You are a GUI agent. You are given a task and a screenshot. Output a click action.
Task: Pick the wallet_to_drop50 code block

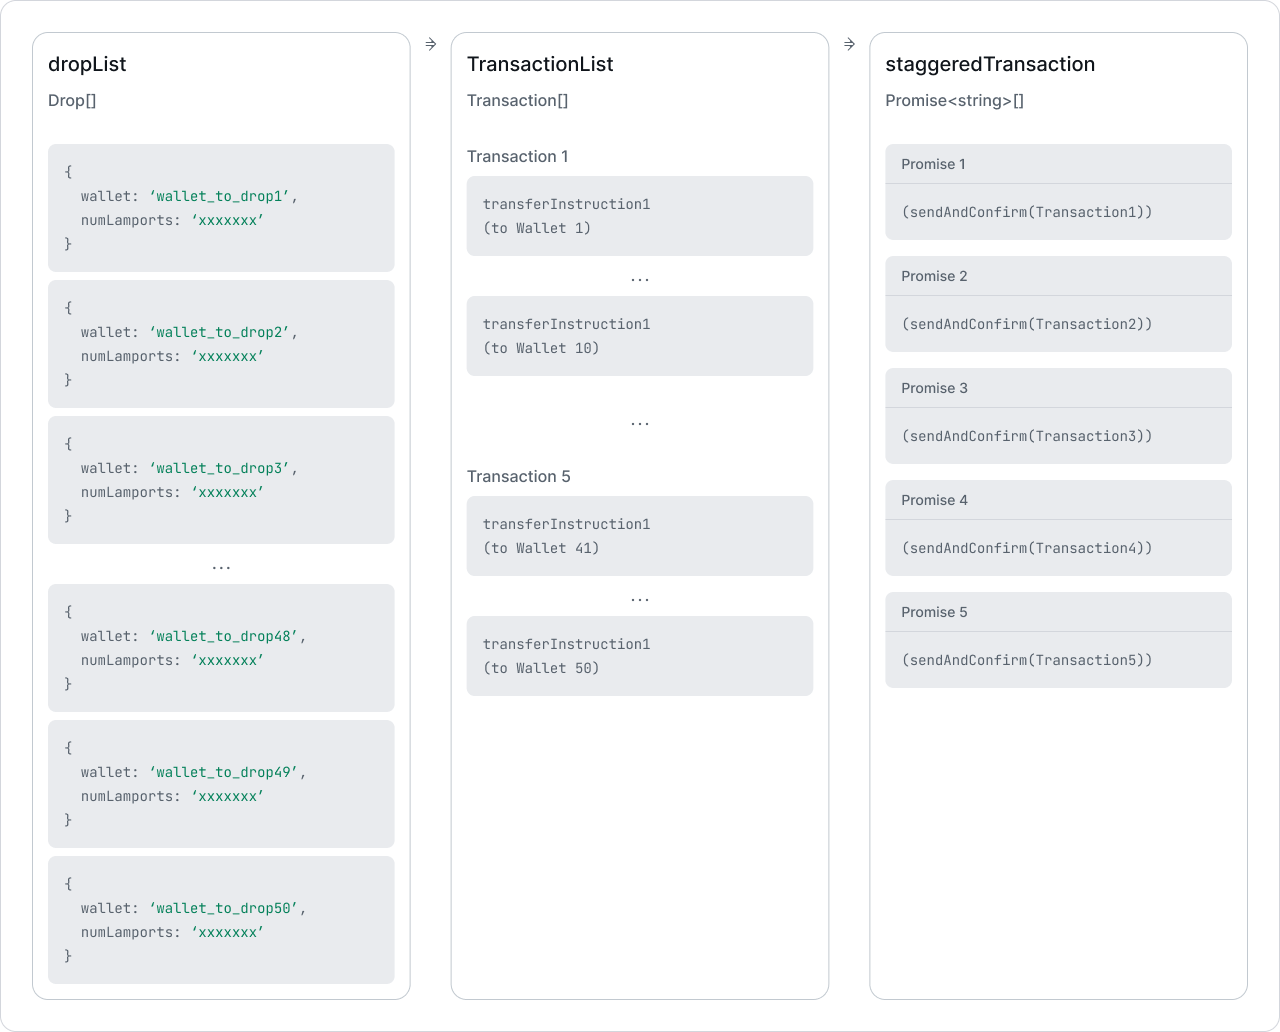tap(221, 920)
